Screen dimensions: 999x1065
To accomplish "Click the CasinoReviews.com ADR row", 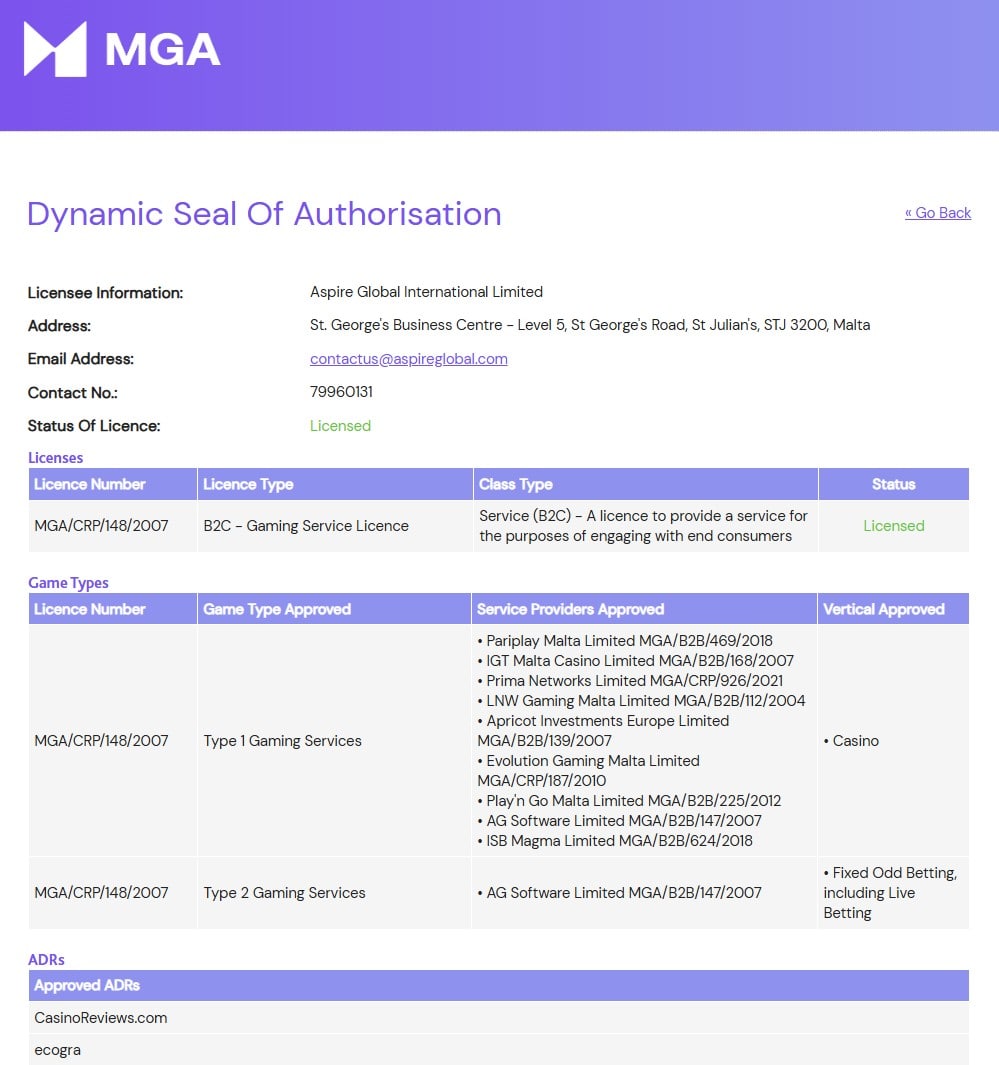I will click(101, 1018).
